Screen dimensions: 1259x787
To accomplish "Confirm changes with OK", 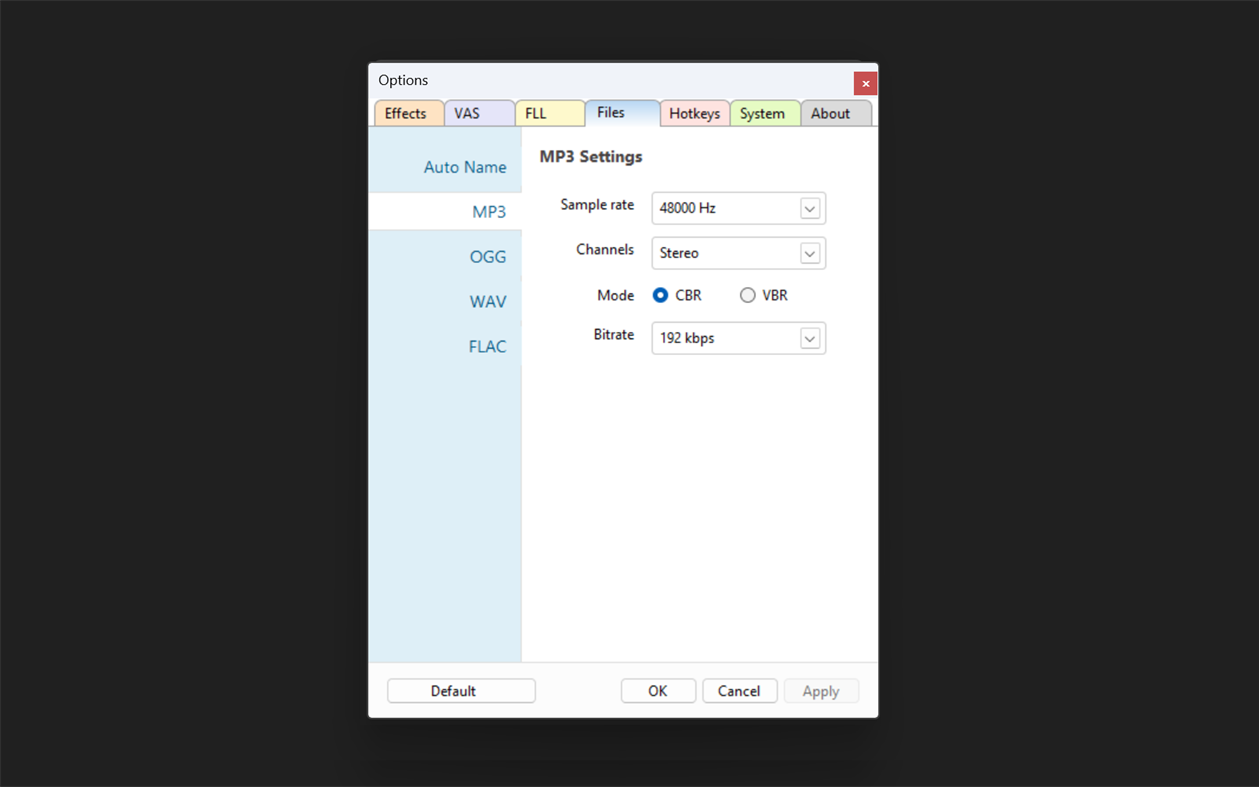I will pyautogui.click(x=658, y=690).
